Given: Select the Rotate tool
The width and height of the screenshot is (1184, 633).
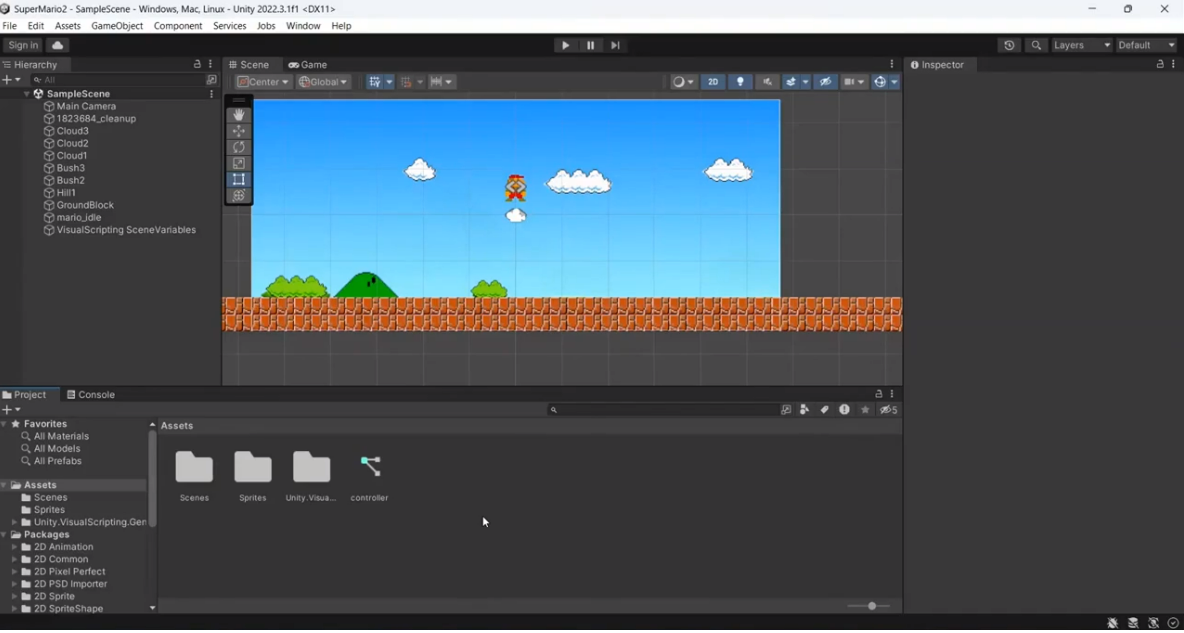Looking at the screenshot, I should click(239, 147).
